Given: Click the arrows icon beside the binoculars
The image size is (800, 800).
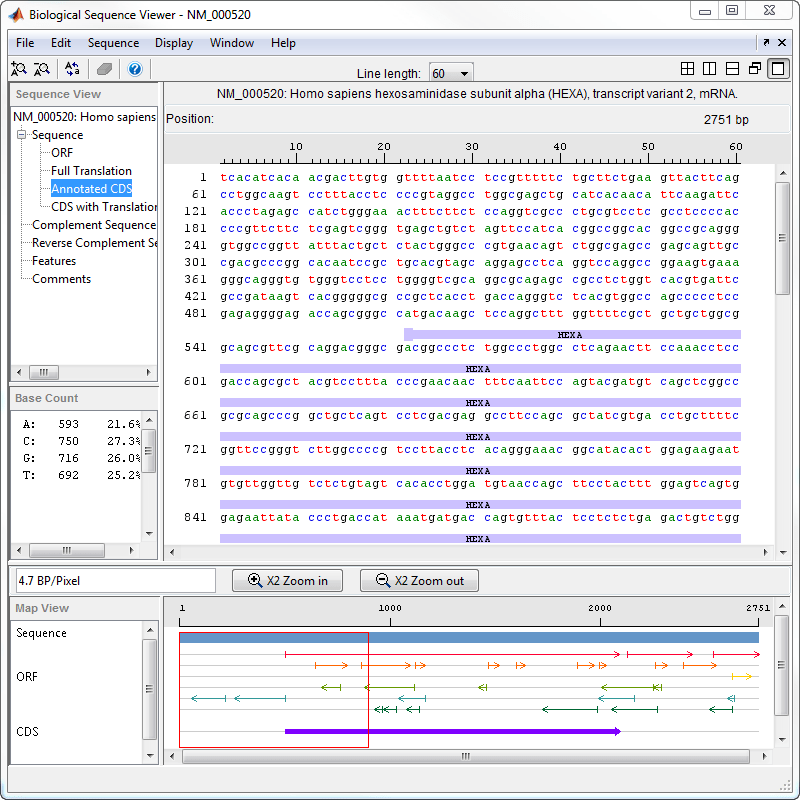Looking at the screenshot, I should point(72,69).
